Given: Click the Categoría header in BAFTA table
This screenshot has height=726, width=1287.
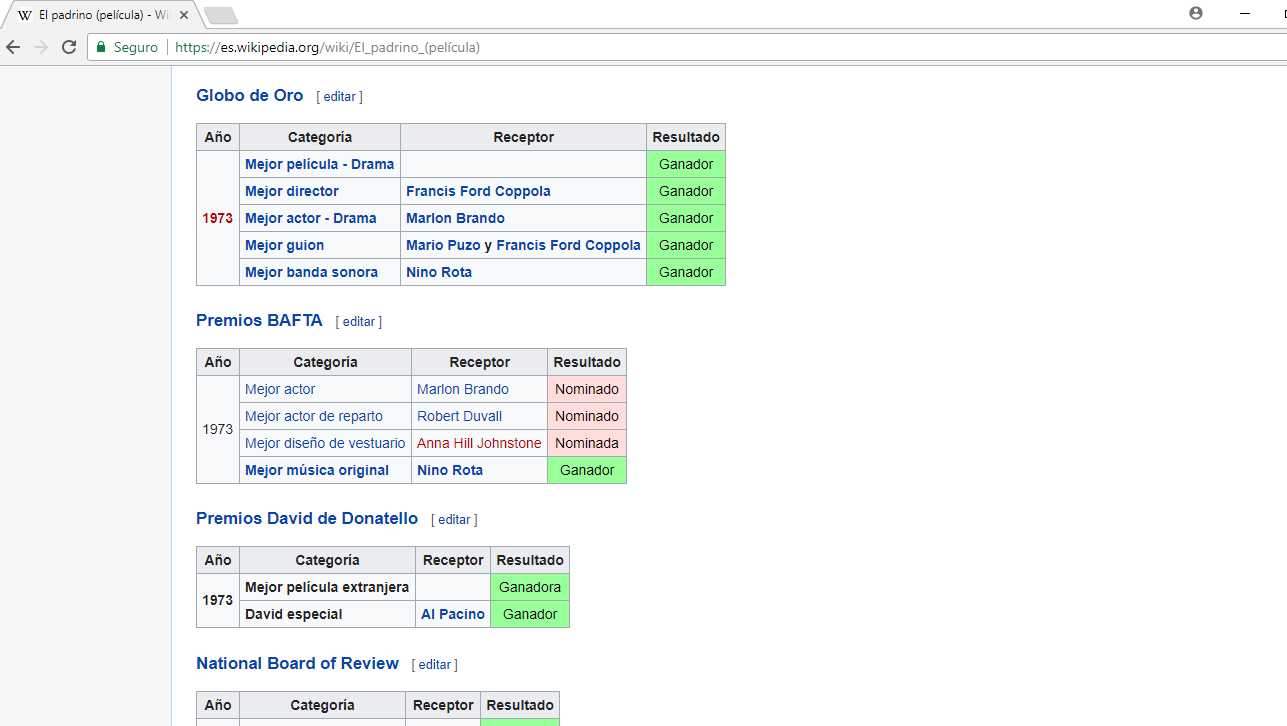Looking at the screenshot, I should click(325, 362).
